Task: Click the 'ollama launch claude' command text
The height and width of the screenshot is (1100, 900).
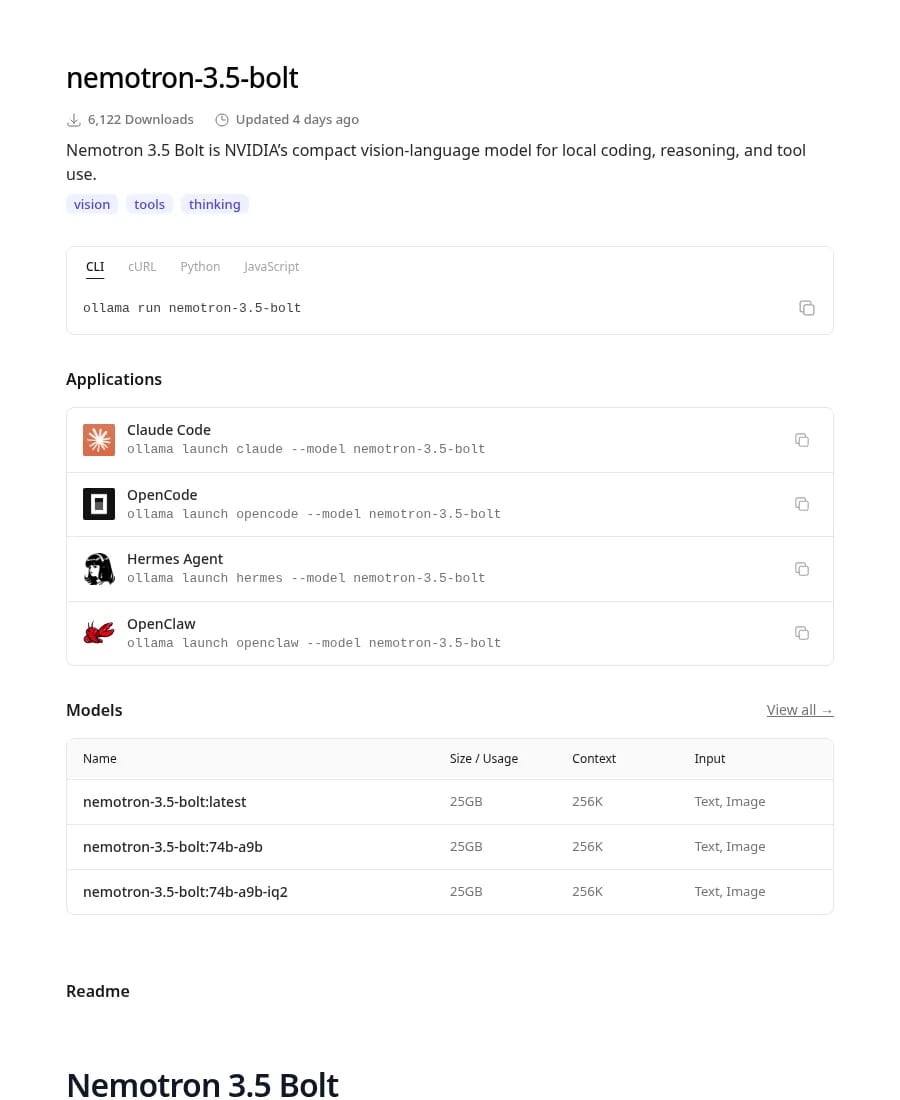Action: [306, 449]
